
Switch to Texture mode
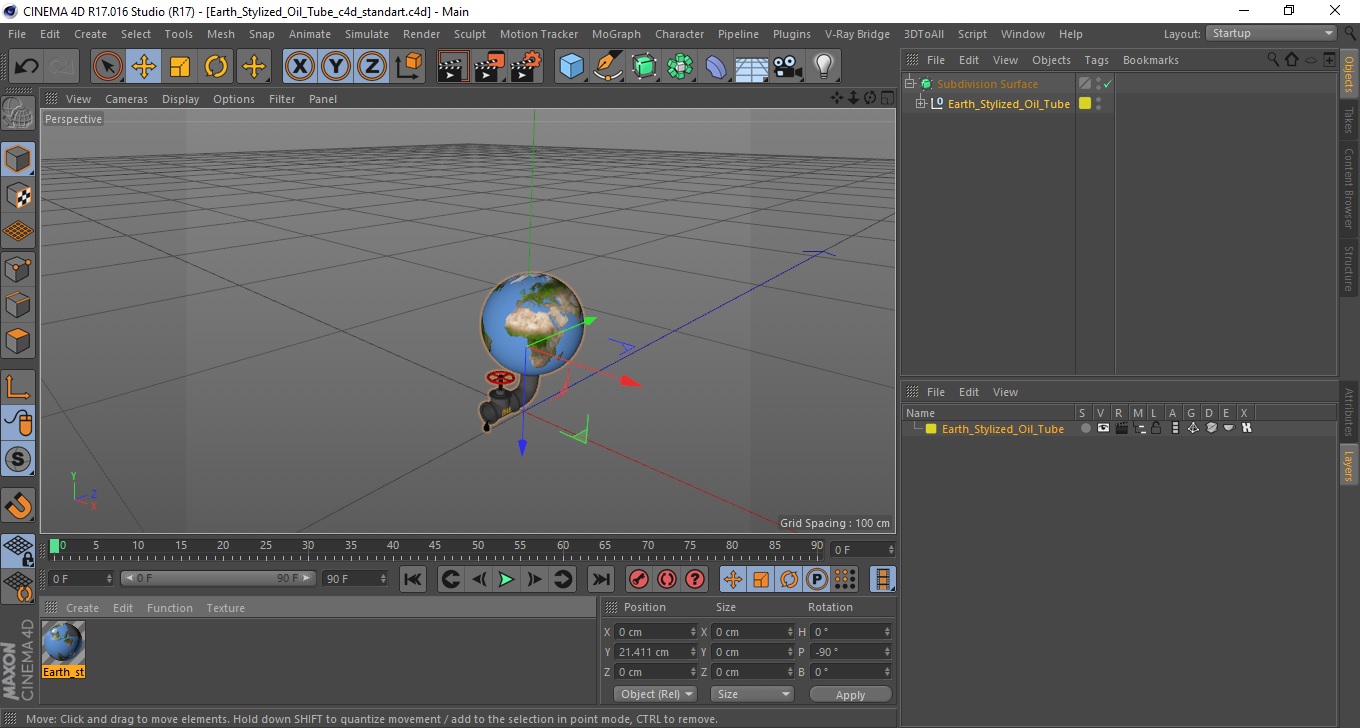[18, 195]
